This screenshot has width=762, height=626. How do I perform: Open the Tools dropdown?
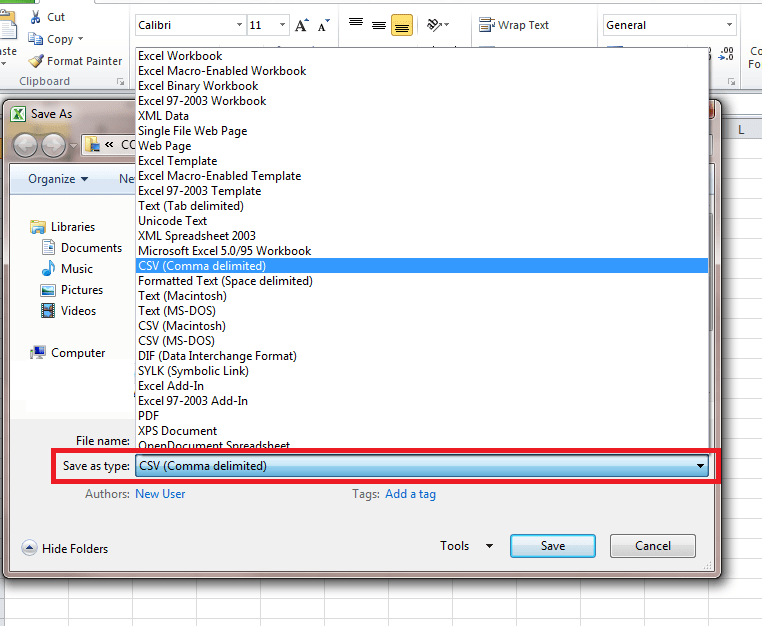[467, 546]
